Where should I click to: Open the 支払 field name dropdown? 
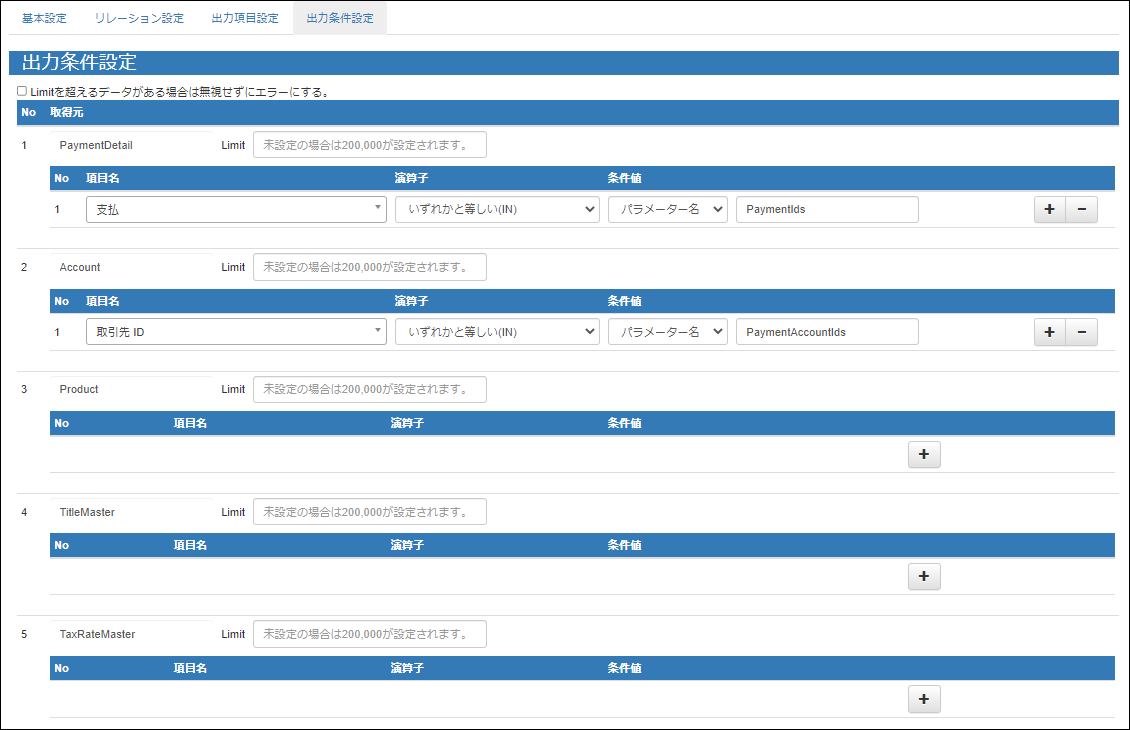pos(236,209)
